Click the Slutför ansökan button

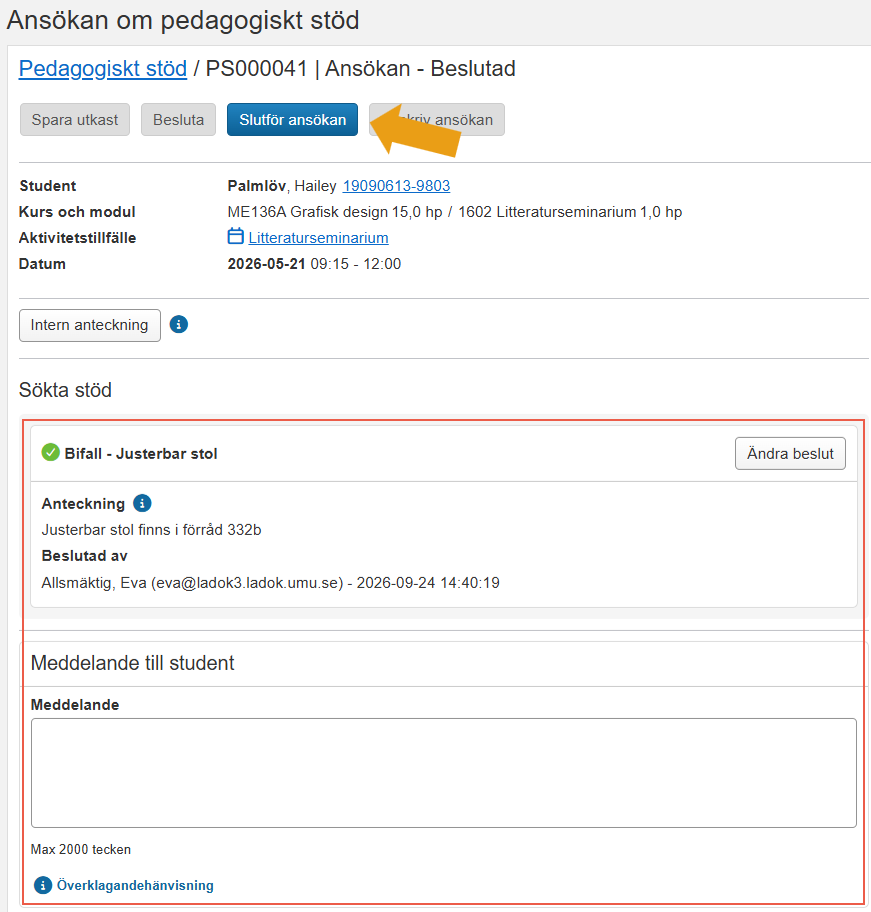(292, 120)
